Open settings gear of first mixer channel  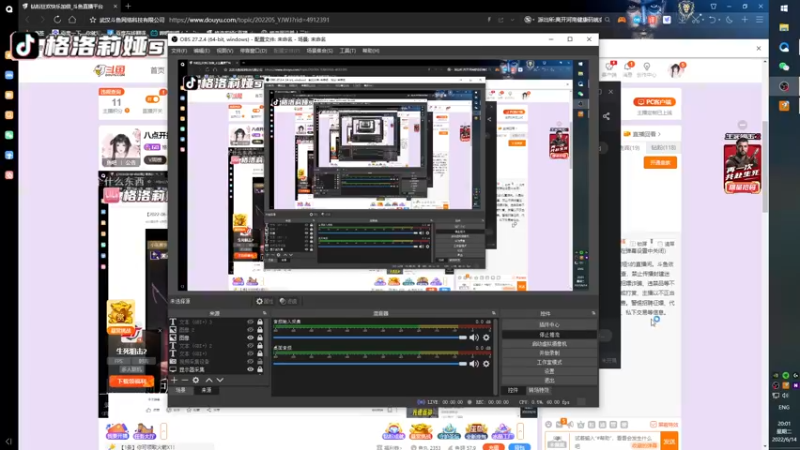coord(486,337)
